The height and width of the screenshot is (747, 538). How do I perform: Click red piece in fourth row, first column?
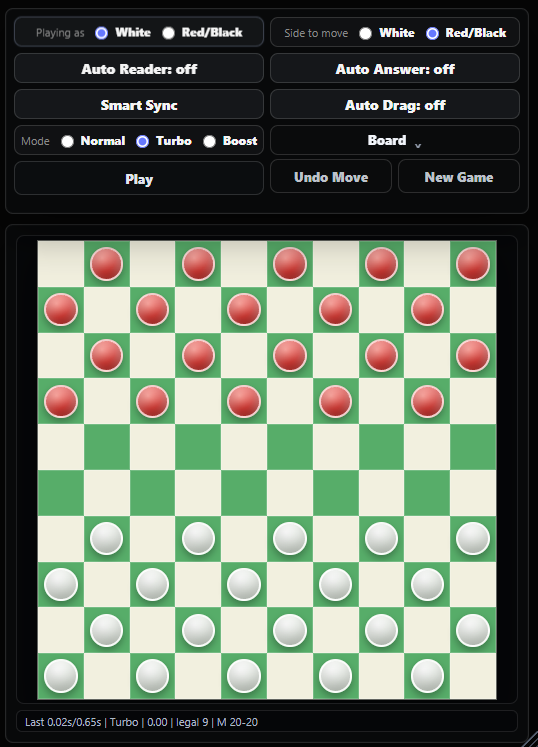click(x=61, y=401)
